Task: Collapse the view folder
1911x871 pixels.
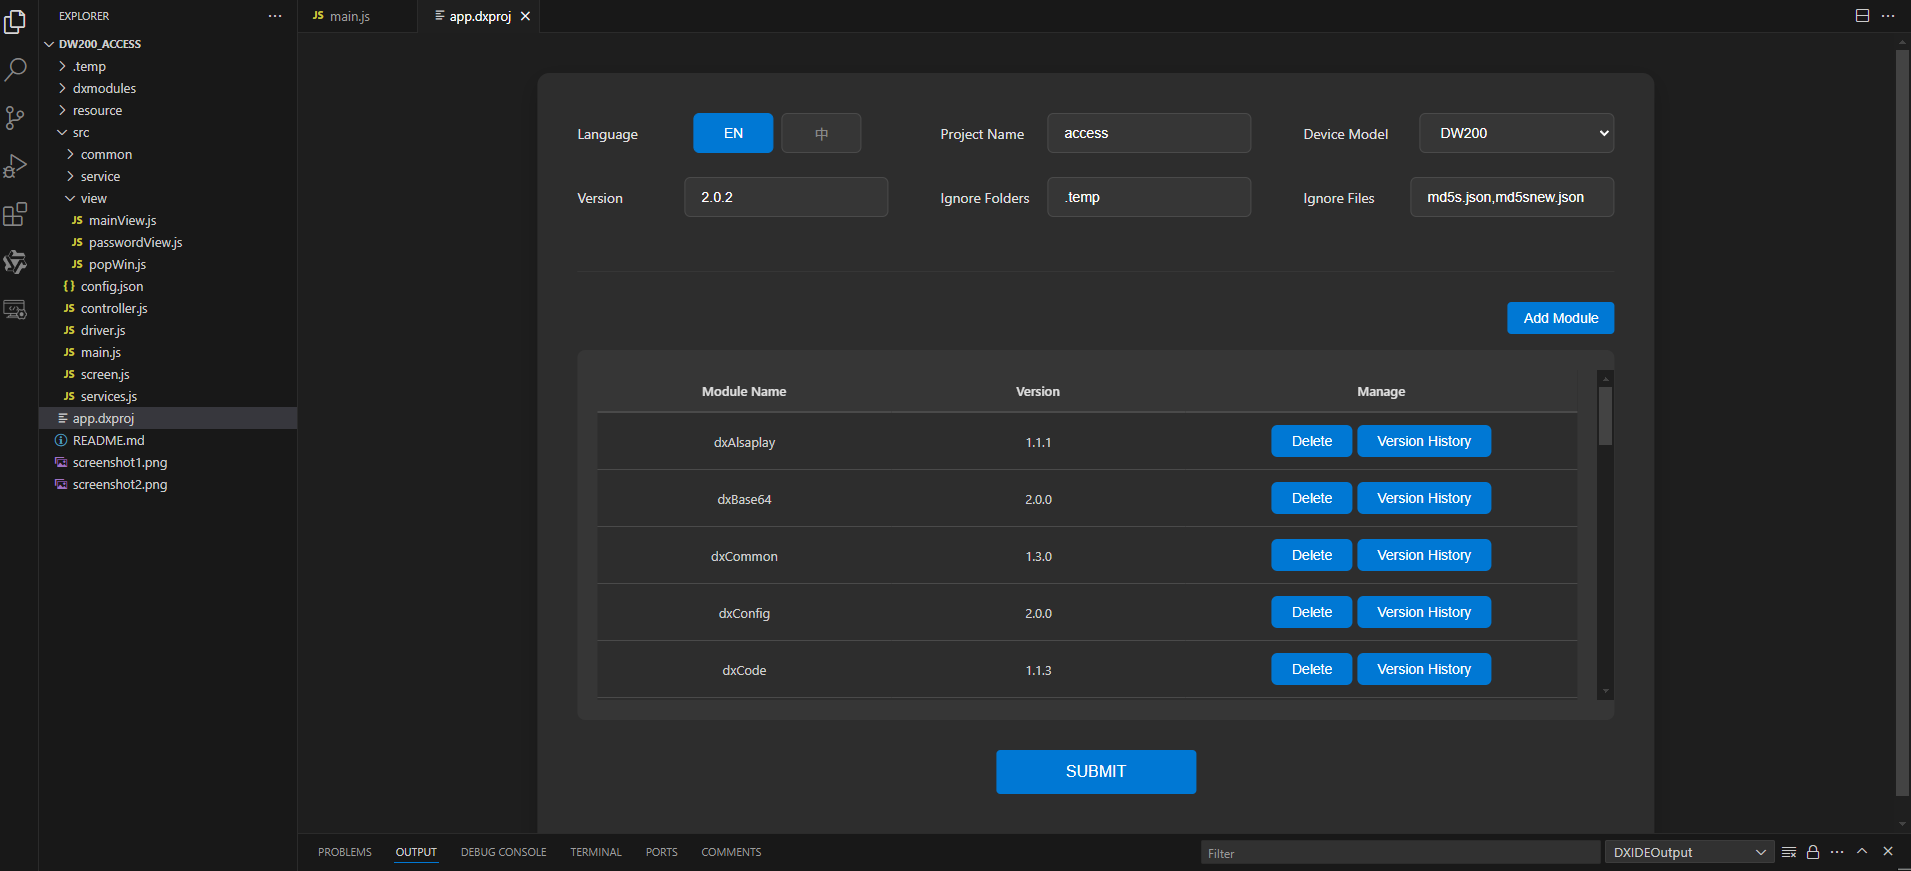Action: [168, 198]
